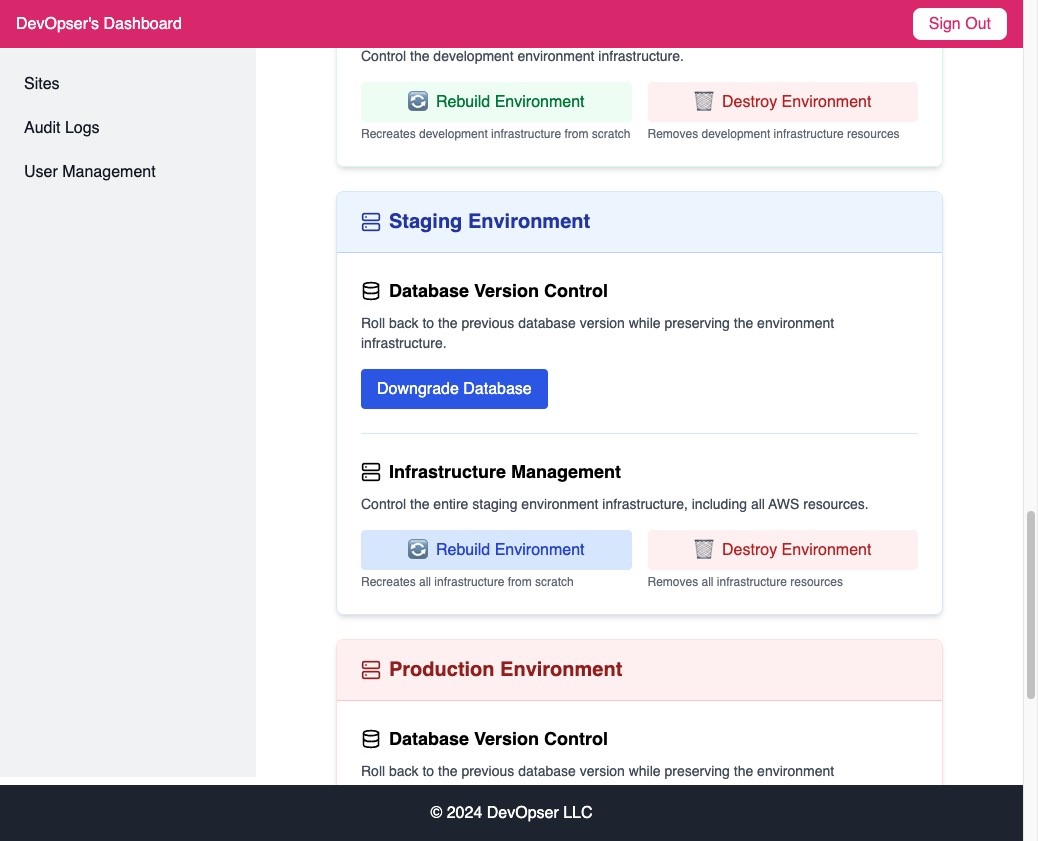This screenshot has height=841, width=1038.
Task: Click the green development Rebuild Environment button
Action: point(496,102)
